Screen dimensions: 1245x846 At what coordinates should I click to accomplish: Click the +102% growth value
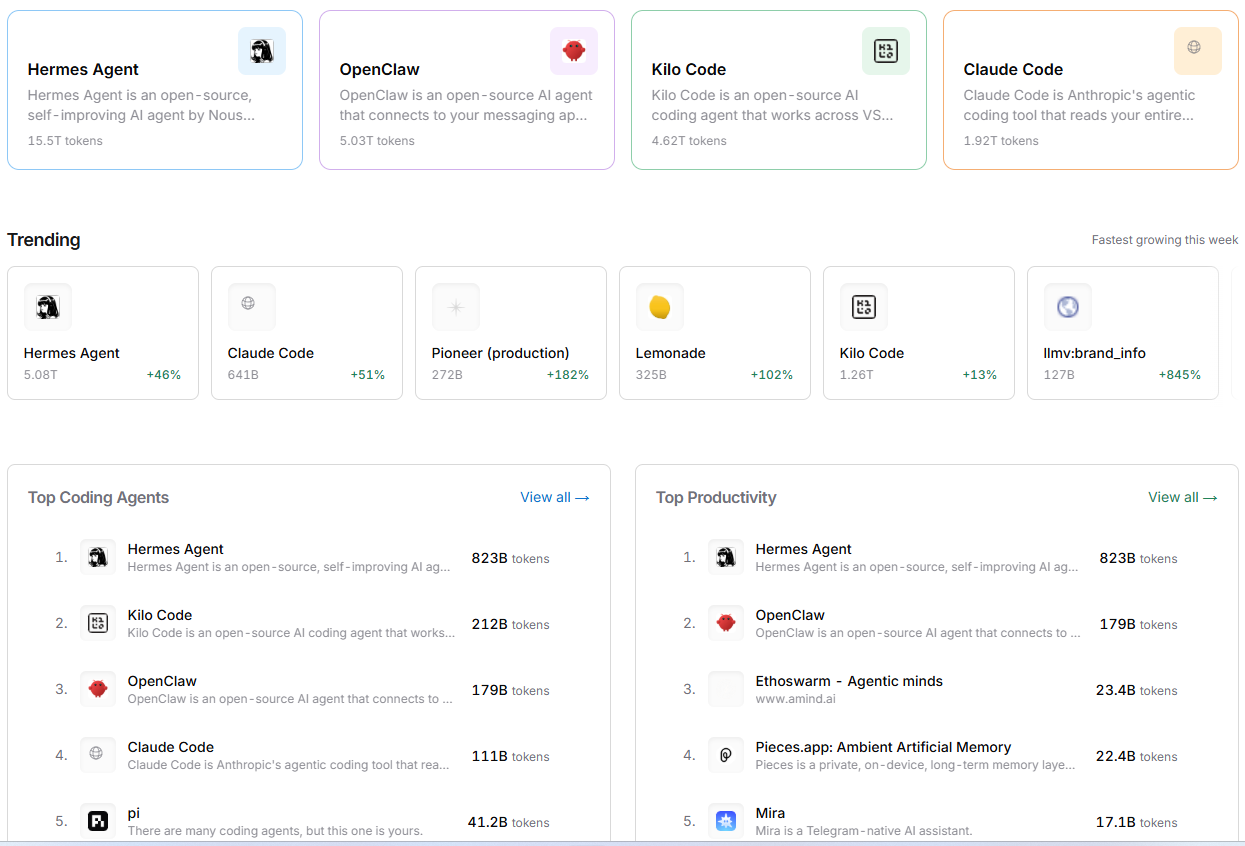(x=772, y=375)
